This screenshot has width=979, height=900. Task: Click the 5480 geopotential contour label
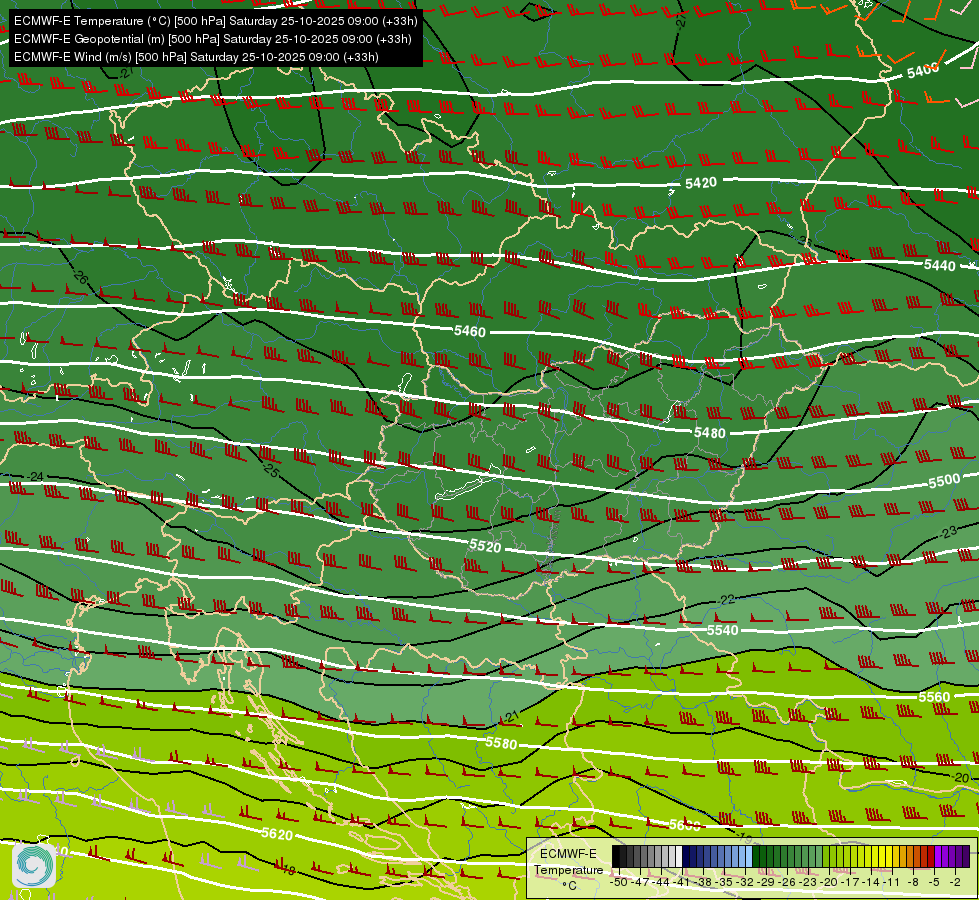(709, 432)
